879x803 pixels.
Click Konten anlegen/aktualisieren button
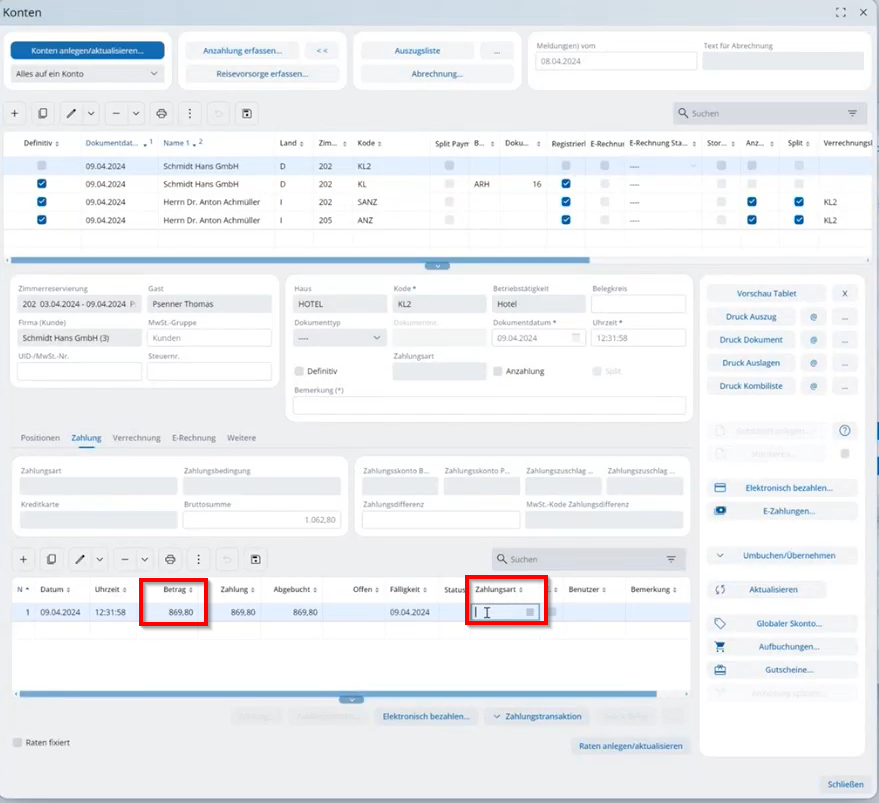pyautogui.click(x=87, y=50)
